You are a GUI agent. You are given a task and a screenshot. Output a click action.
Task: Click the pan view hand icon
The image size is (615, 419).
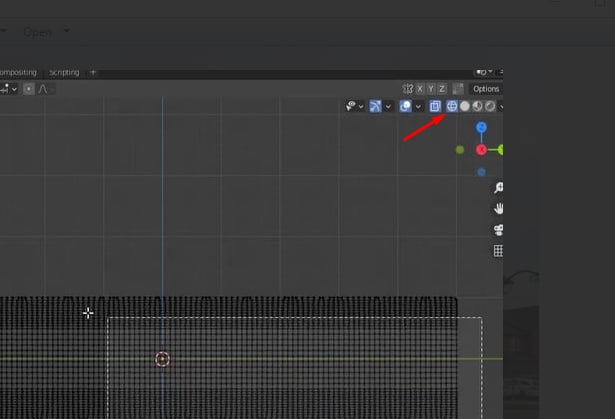tap(499, 209)
